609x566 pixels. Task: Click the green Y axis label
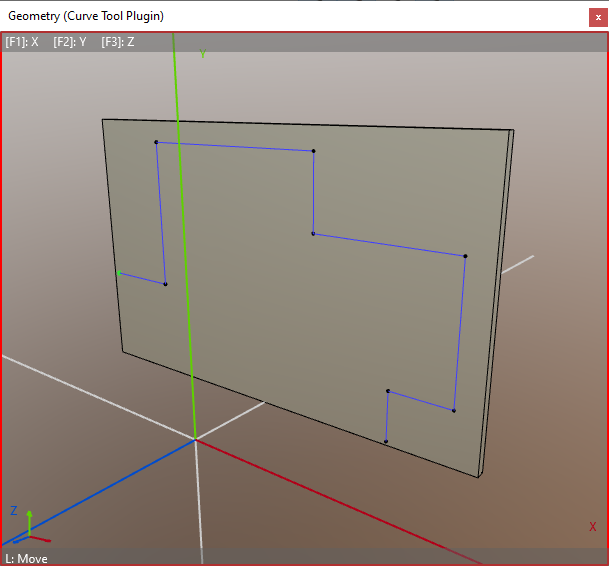click(202, 54)
